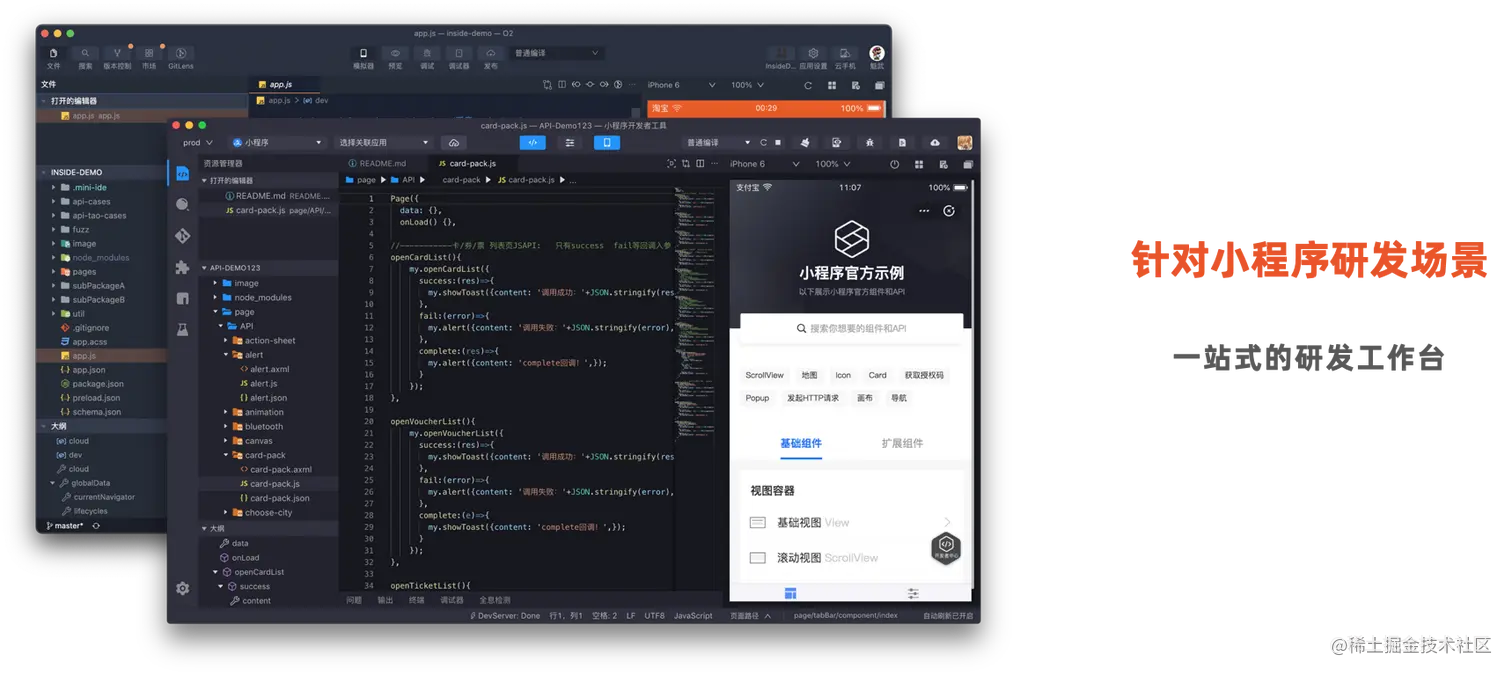The height and width of the screenshot is (676, 1512).
Task: Open the git source control sidebar icon
Action: point(182,236)
